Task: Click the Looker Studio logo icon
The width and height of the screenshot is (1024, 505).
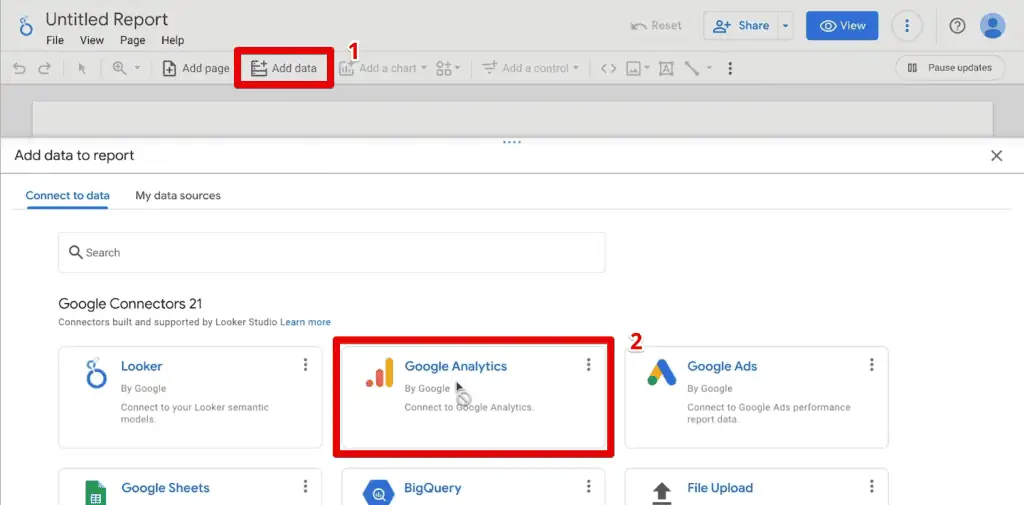Action: click(25, 26)
